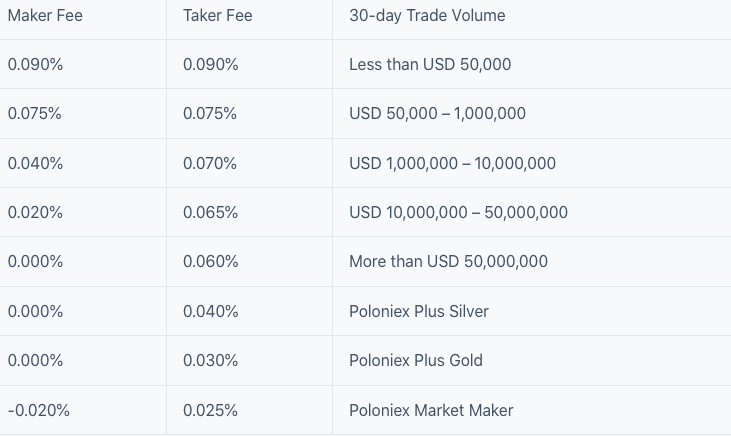This screenshot has height=436, width=731.
Task: Click the Poloniex Plus Gold cell
Action: click(415, 360)
